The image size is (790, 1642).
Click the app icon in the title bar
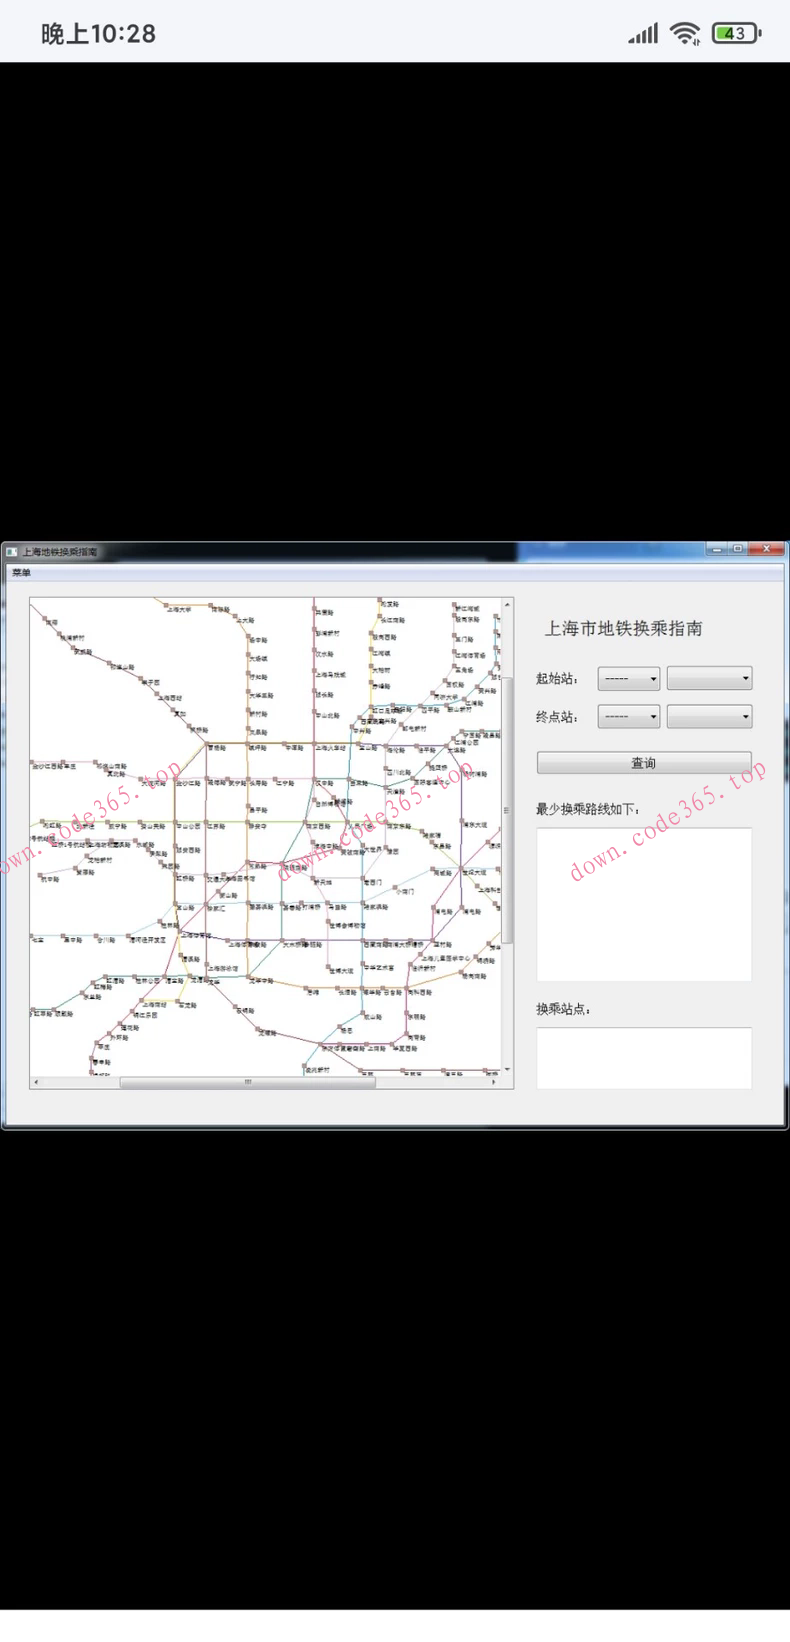point(11,551)
